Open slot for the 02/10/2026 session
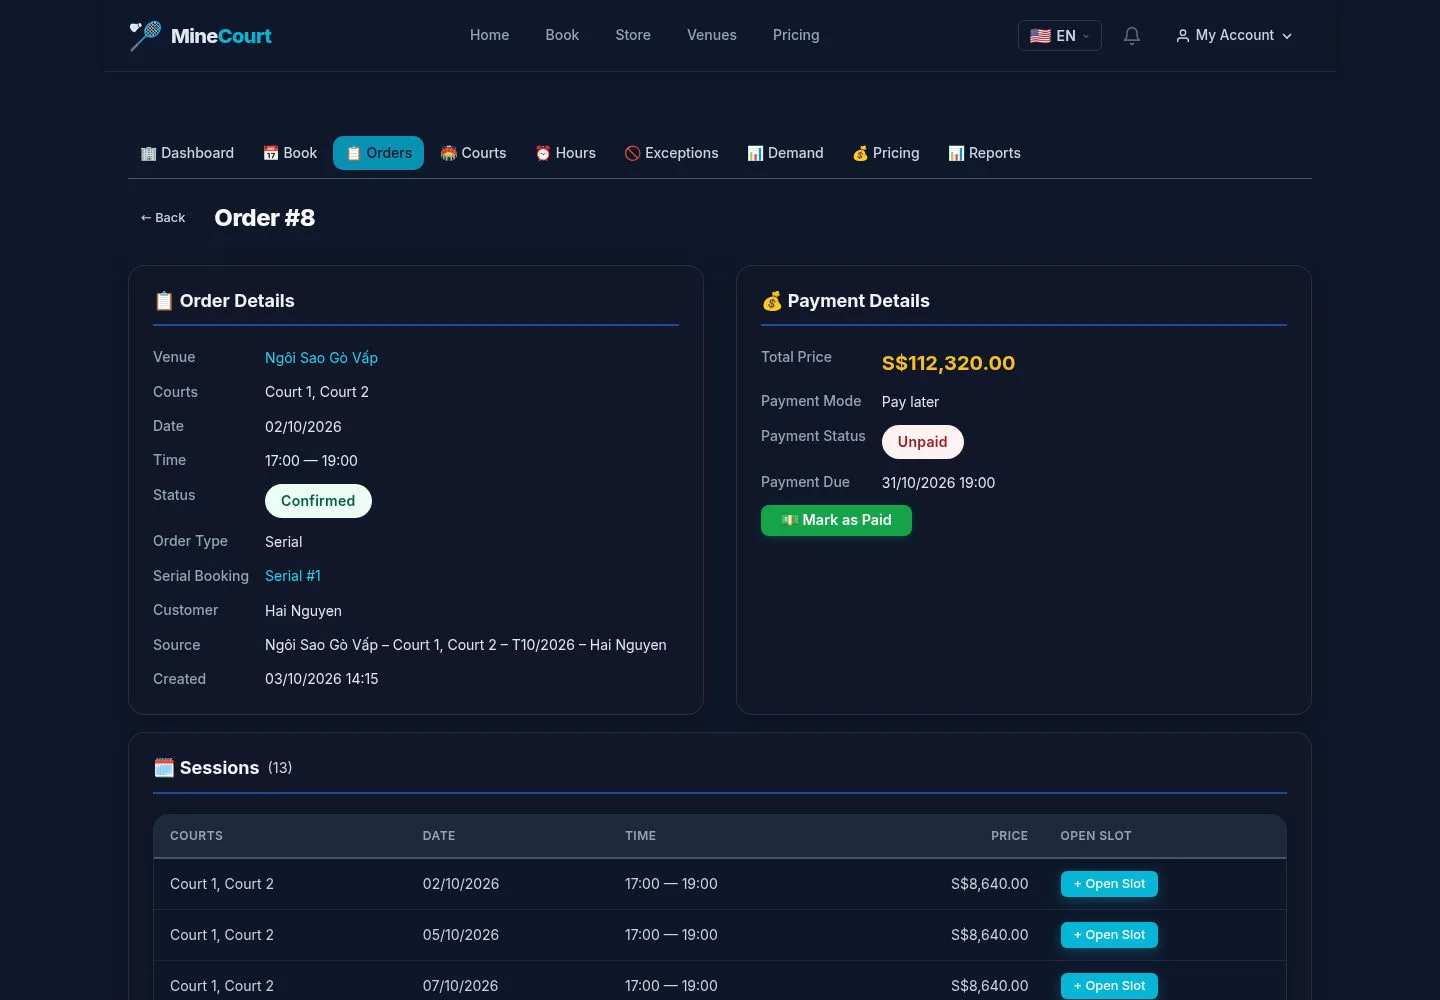Viewport: 1440px width, 1000px height. [x=1109, y=884]
